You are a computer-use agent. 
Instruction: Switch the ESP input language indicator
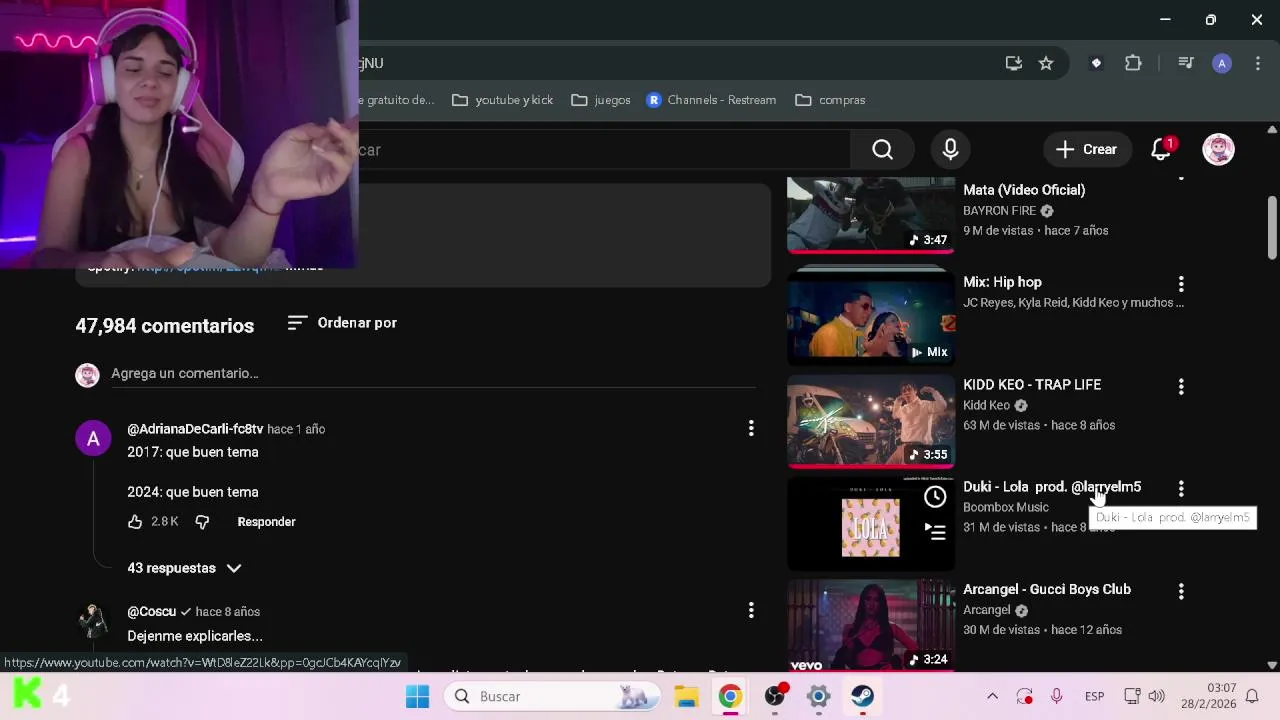1095,696
